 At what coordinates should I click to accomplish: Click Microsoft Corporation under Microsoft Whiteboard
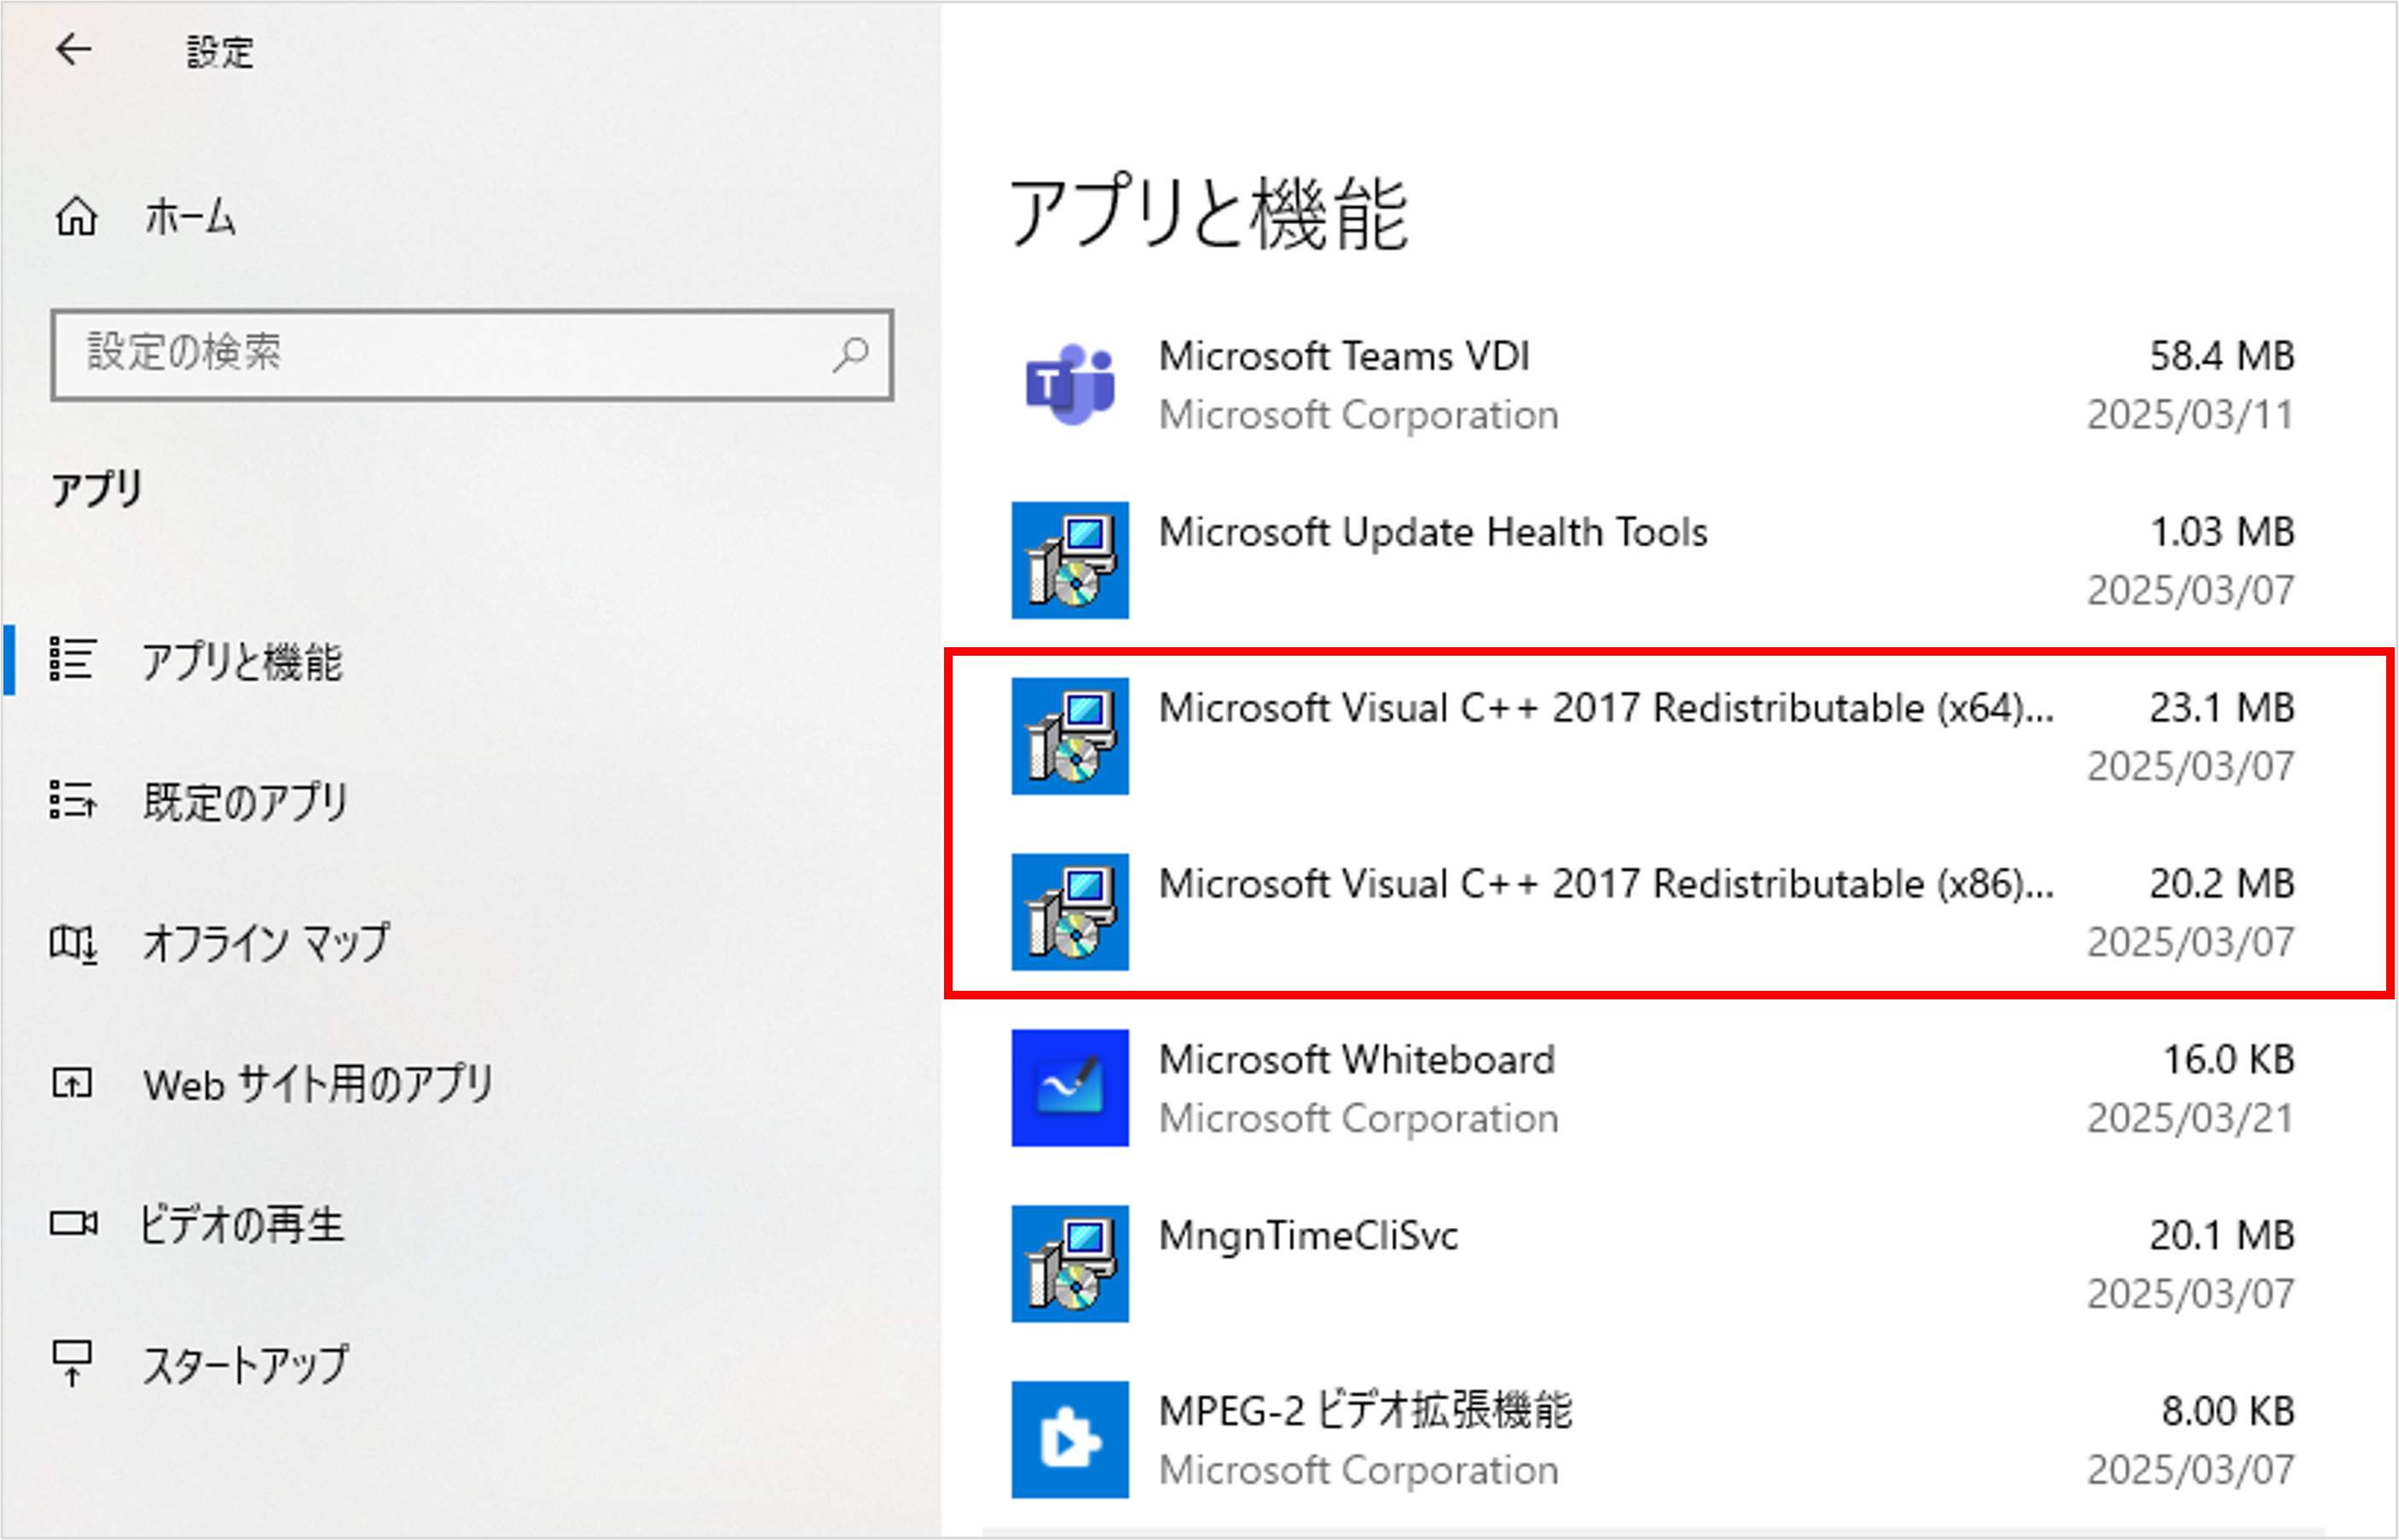point(1358,1119)
